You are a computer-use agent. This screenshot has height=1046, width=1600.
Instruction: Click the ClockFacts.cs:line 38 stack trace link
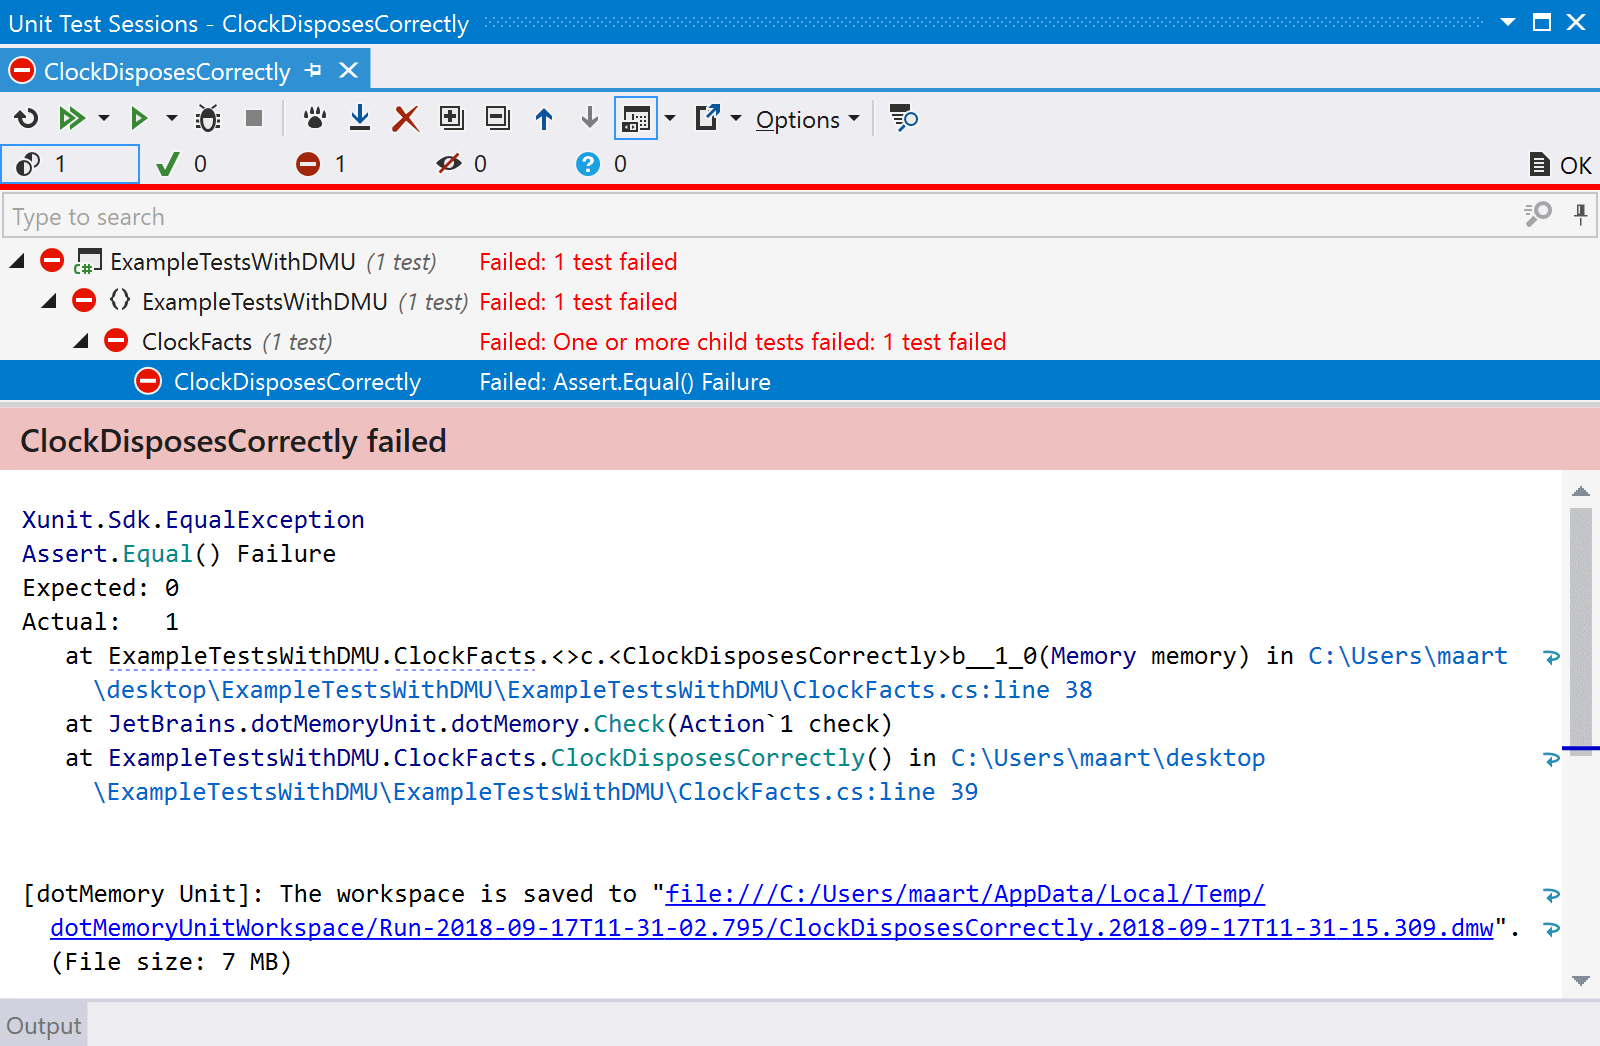tap(942, 690)
